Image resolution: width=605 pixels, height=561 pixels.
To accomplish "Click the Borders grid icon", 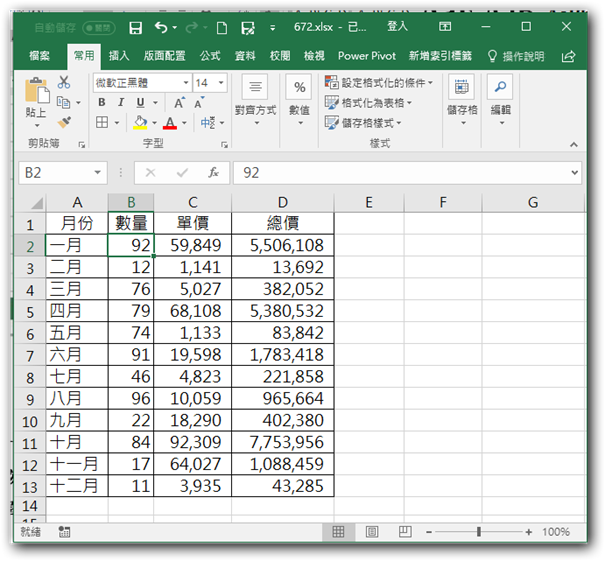I will pyautogui.click(x=102, y=122).
